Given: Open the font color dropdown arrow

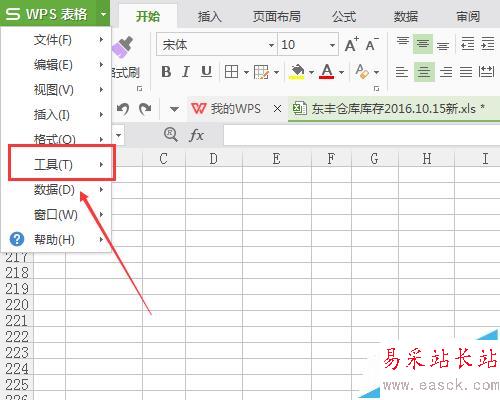Looking at the screenshot, I should click(341, 72).
